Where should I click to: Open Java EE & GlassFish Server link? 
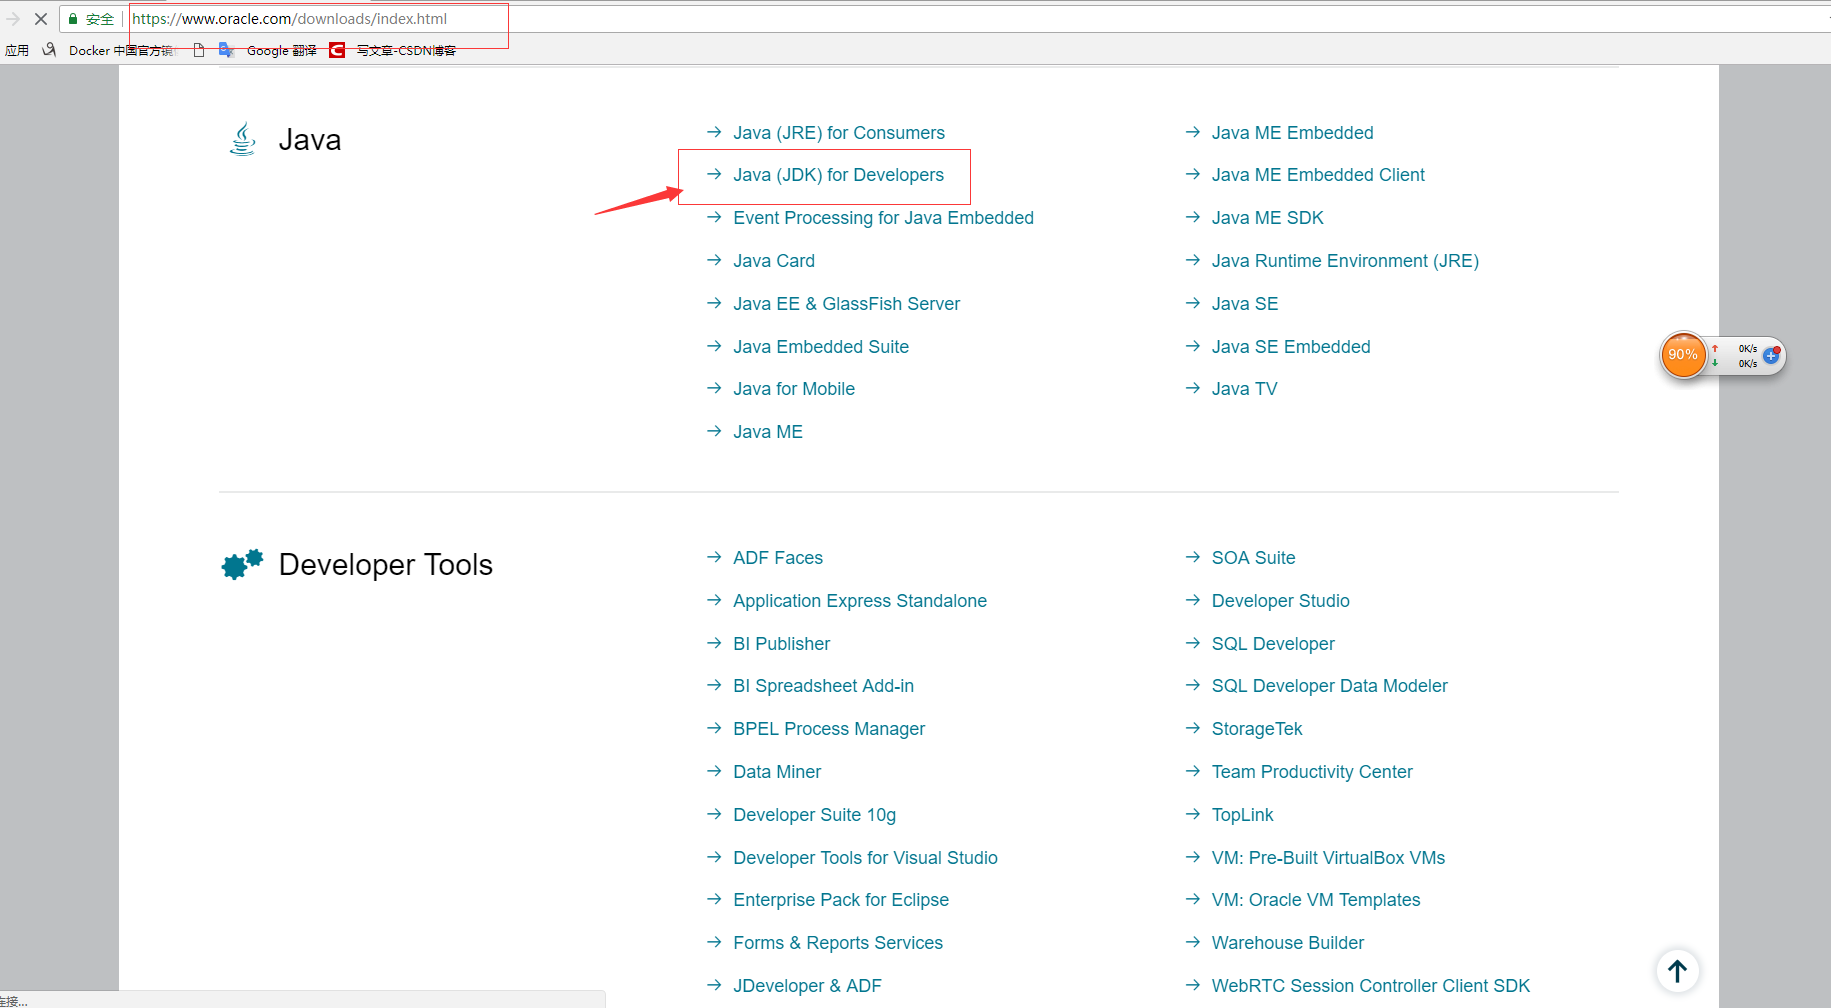pos(846,304)
